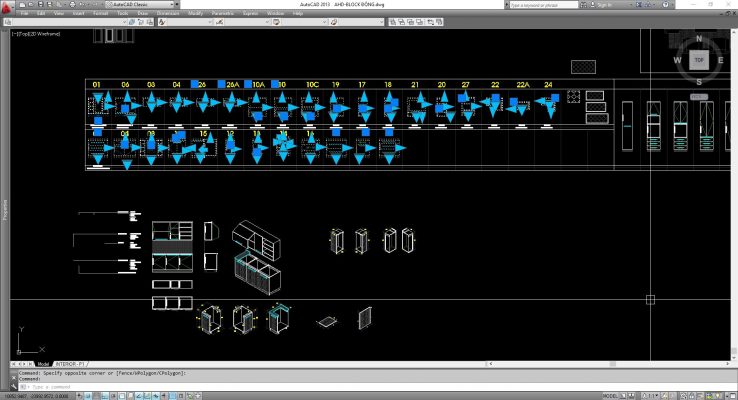Open the AutoCAD application menu logo
The image size is (738, 400).
coord(6,6)
